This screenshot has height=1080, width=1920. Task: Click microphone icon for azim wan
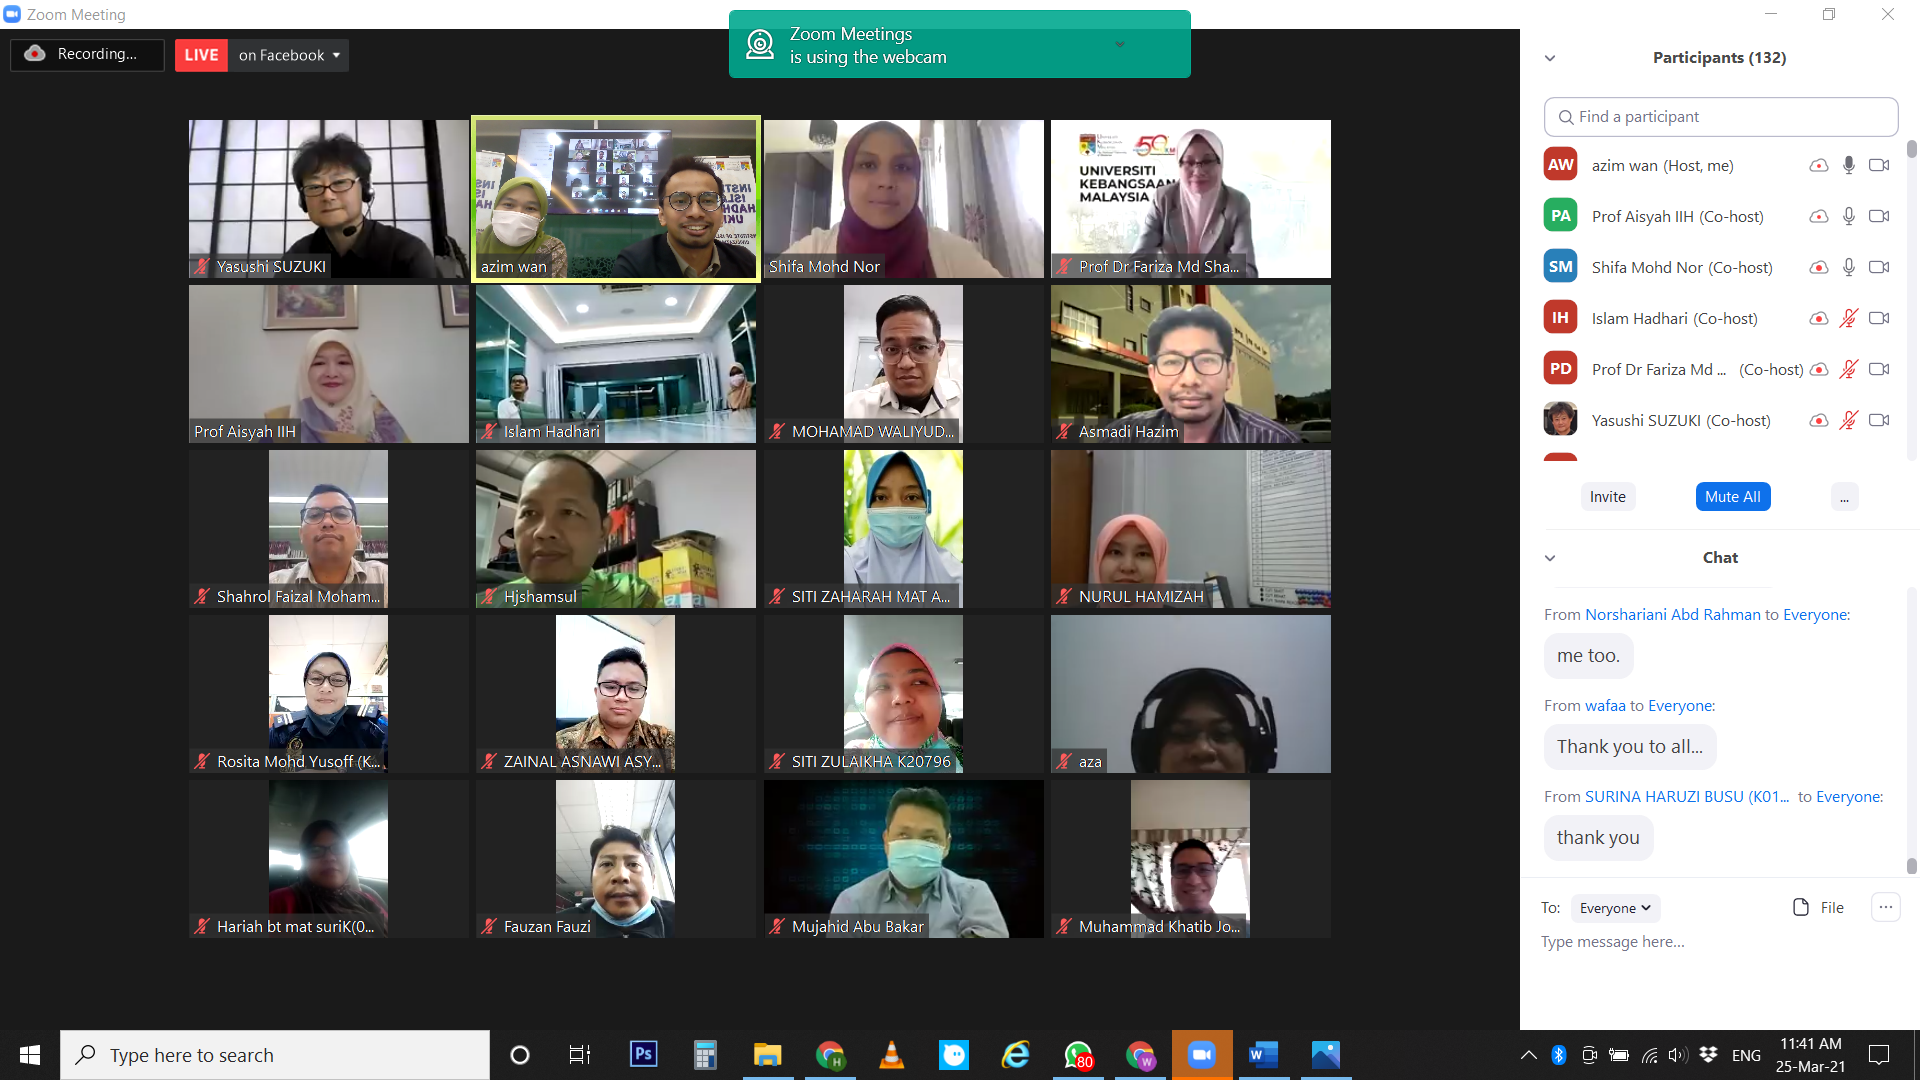1849,165
